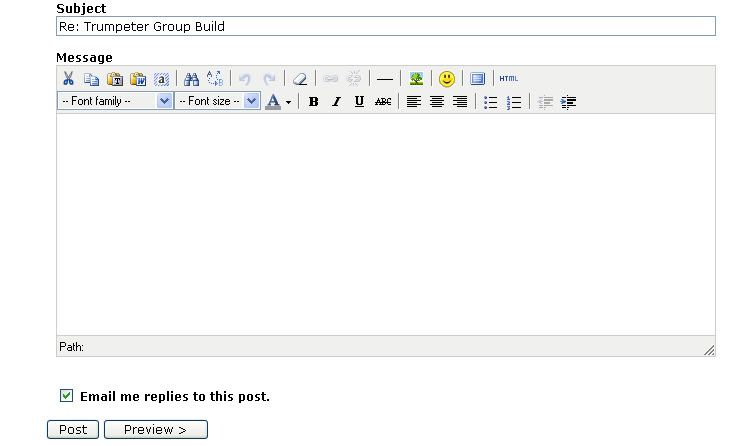Click the eraser Remove Formatting icon

click(300, 79)
